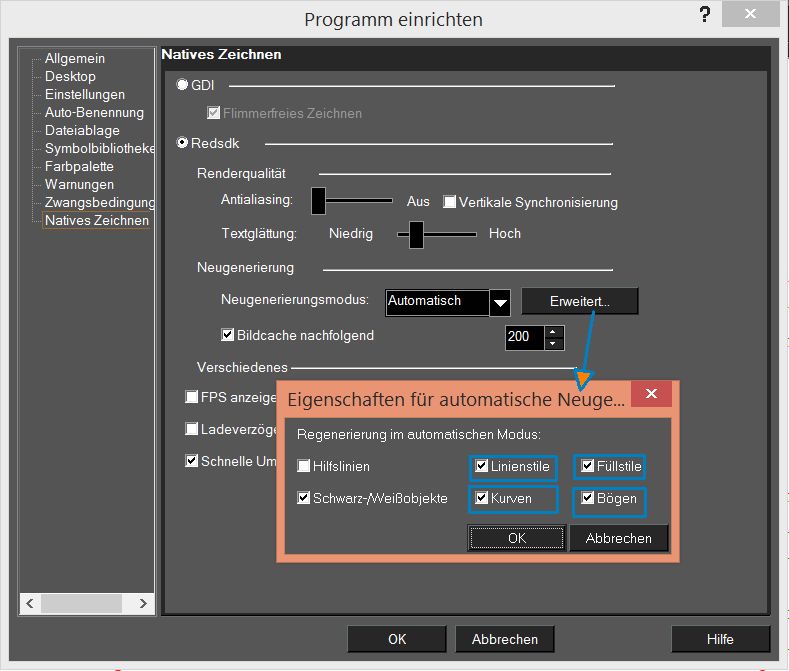Enable Vertikale Synchronisierung
The width and height of the screenshot is (789, 671).
pyautogui.click(x=449, y=202)
